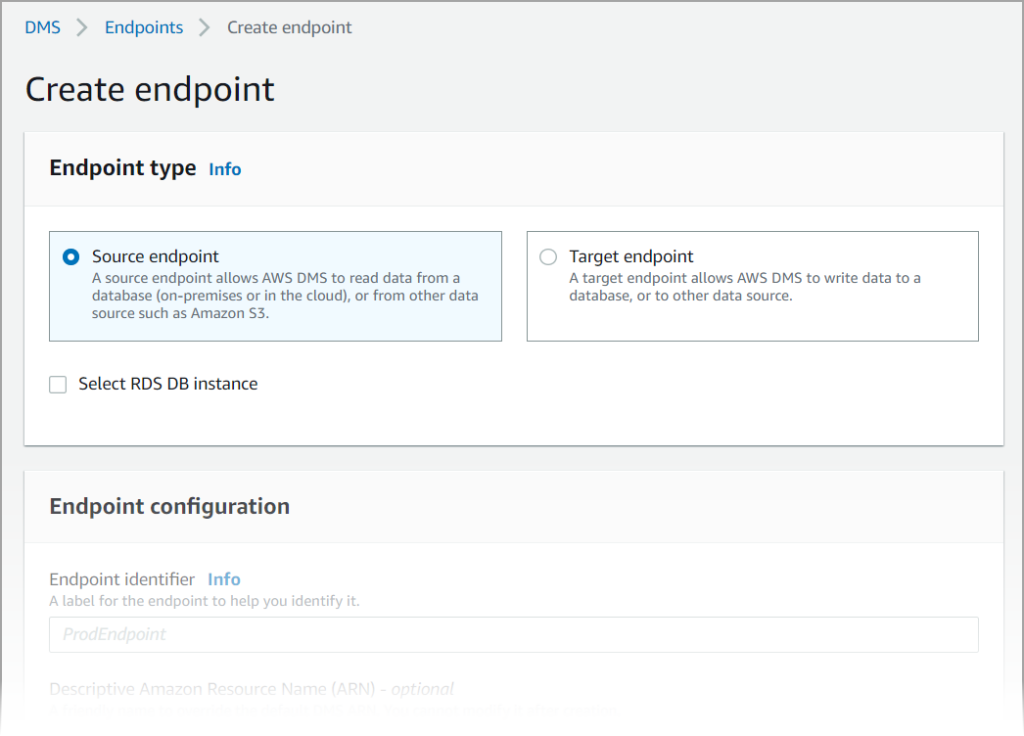Select the Source endpoint radio button
Screen dimensions: 1024x736
pos(71,257)
